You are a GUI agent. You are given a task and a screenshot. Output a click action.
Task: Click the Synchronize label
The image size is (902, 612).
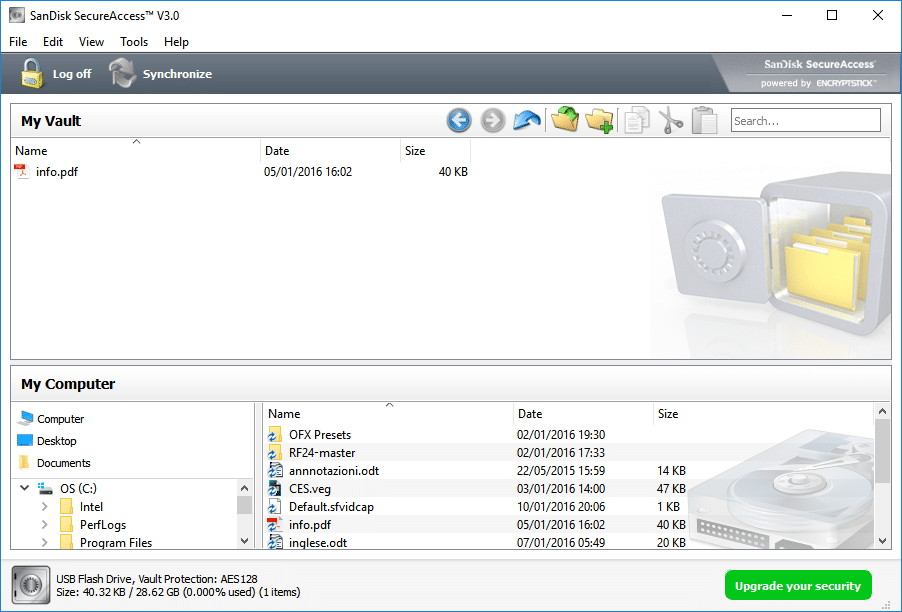[177, 74]
